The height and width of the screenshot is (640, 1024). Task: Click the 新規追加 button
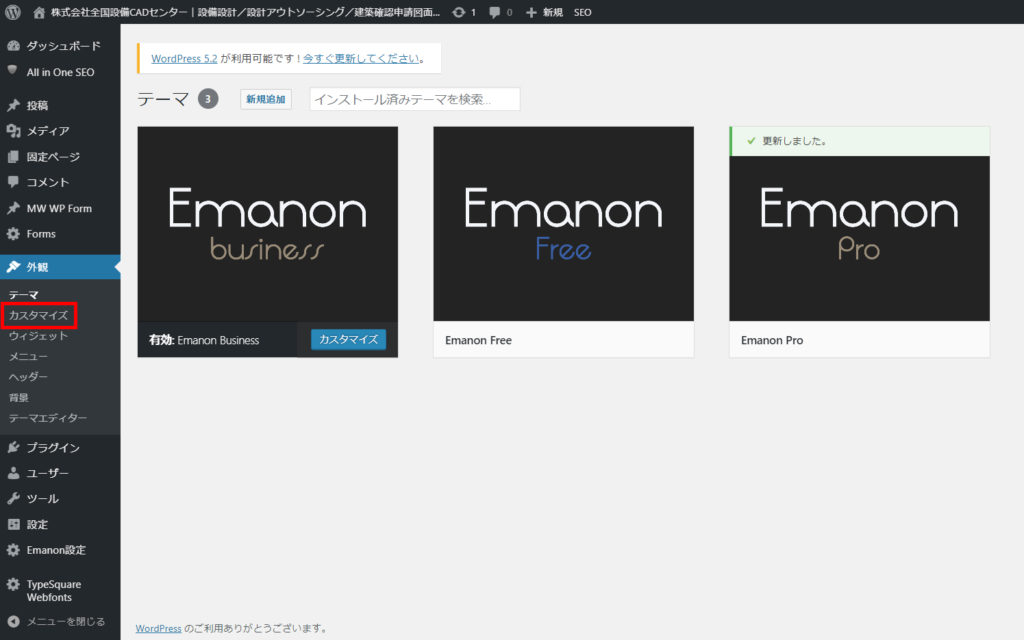point(266,99)
